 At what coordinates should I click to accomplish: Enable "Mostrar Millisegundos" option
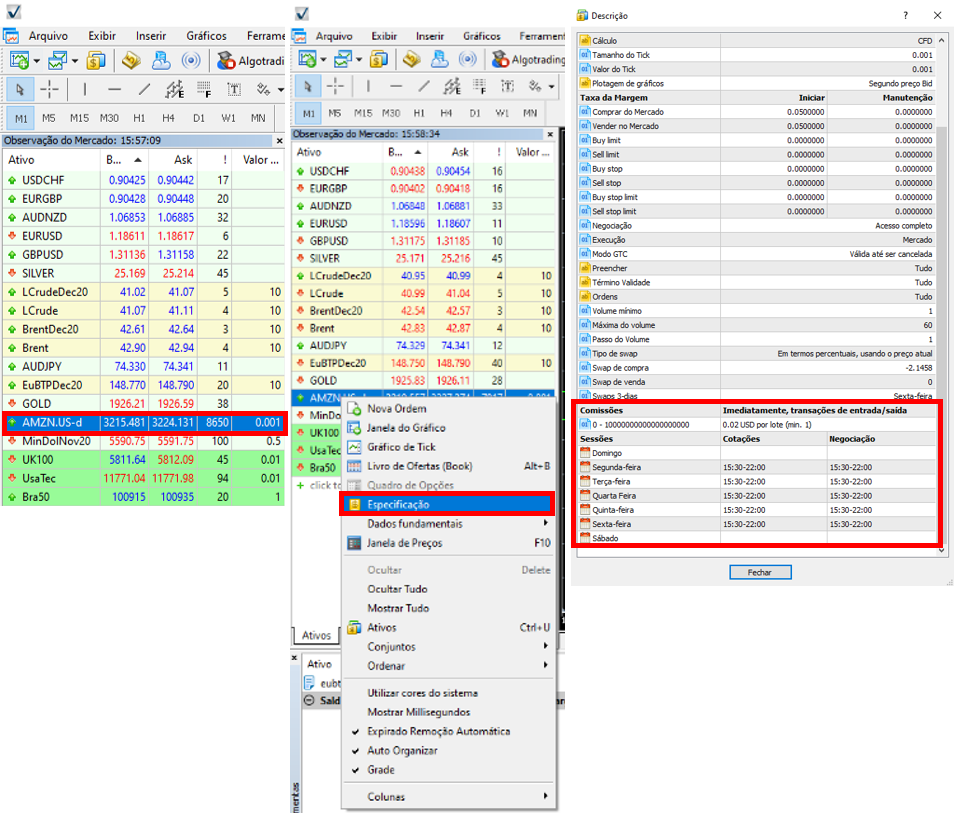pos(448,713)
